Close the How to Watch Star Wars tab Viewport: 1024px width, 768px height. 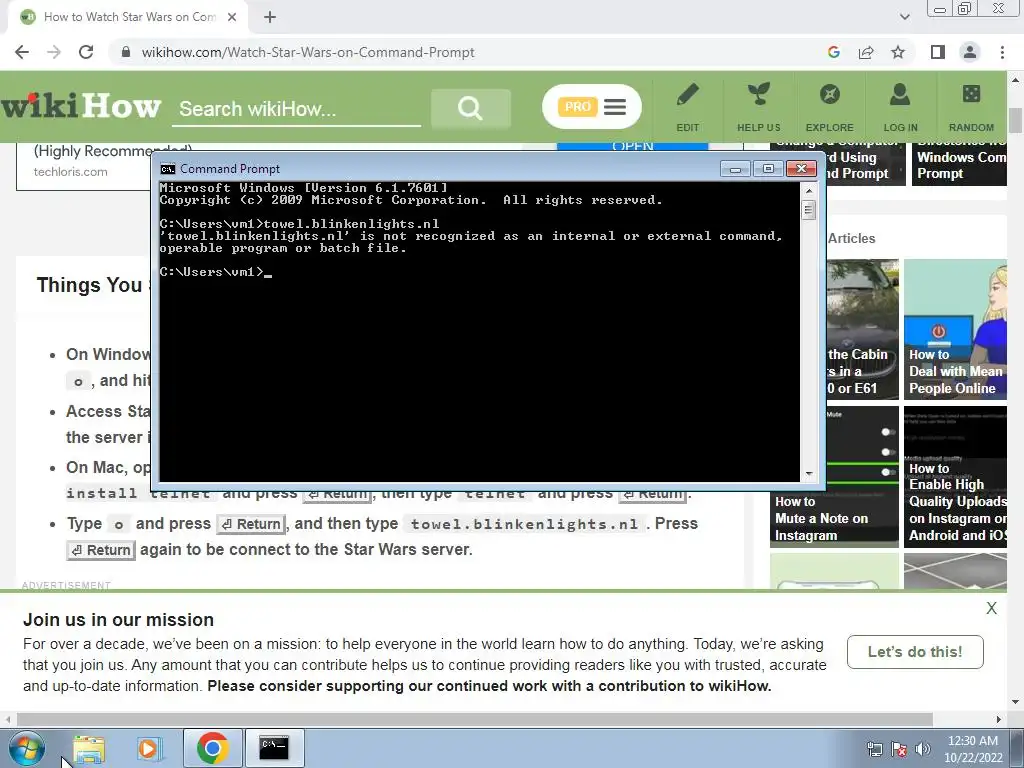[232, 17]
